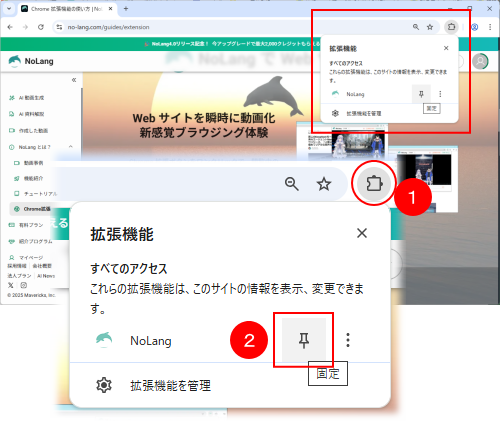Image resolution: width=500 pixels, height=421 pixels.
Task: Reload the current page
Action: 41,27
